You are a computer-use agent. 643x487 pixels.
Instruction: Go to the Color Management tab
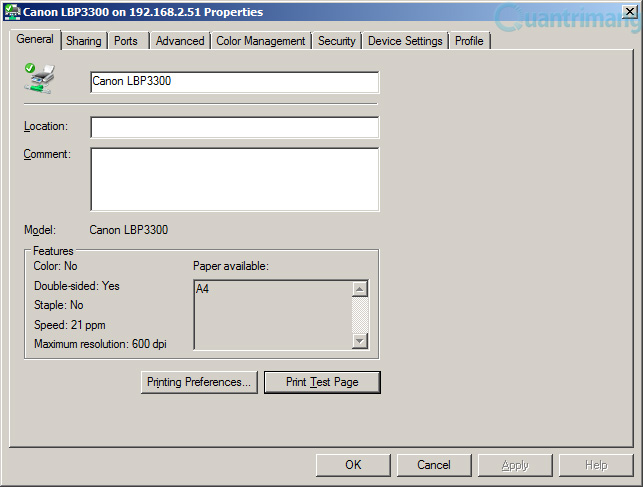coord(261,41)
